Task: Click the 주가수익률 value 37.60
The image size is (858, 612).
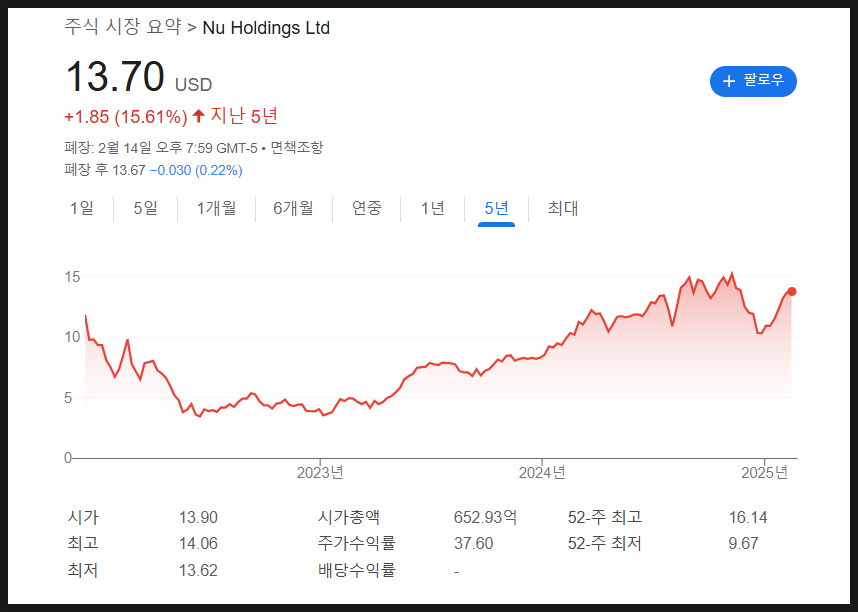Action: (473, 544)
